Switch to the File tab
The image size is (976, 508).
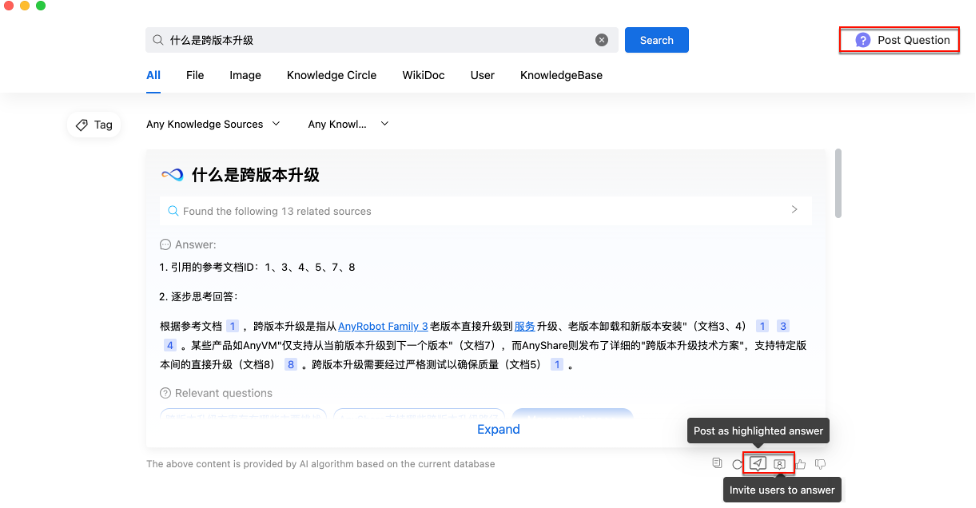[195, 75]
